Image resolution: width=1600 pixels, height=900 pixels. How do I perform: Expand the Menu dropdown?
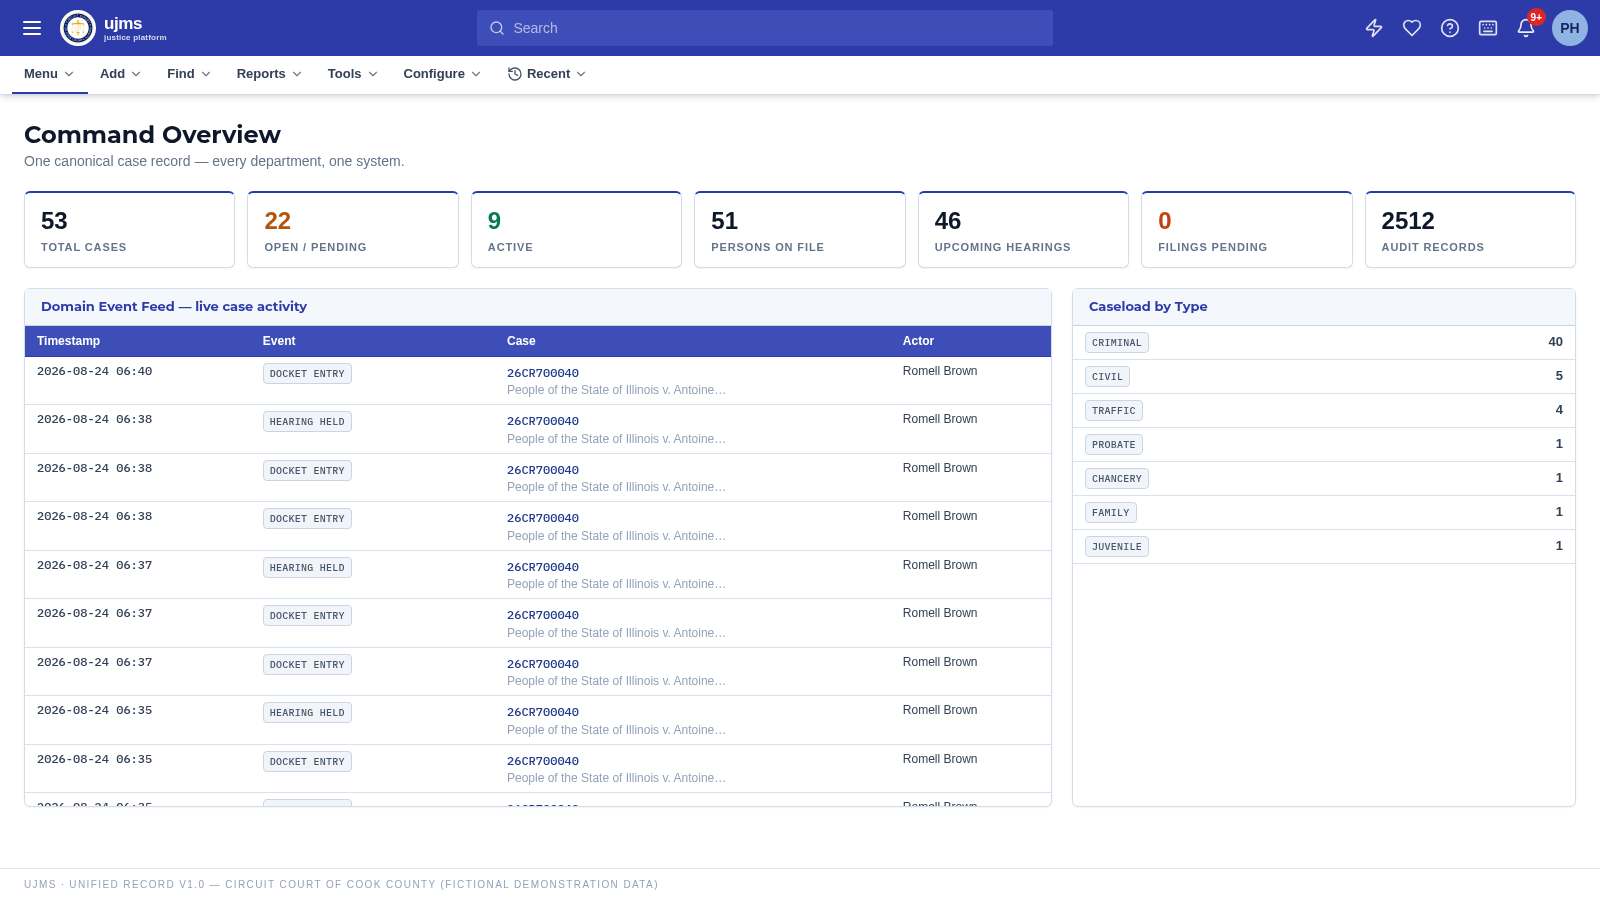49,74
